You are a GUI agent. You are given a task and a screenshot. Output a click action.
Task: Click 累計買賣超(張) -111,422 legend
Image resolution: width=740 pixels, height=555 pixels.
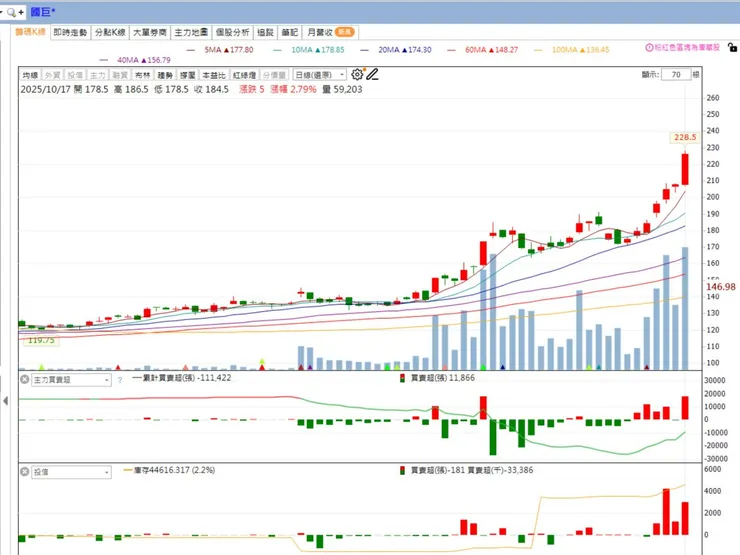[x=182, y=378]
